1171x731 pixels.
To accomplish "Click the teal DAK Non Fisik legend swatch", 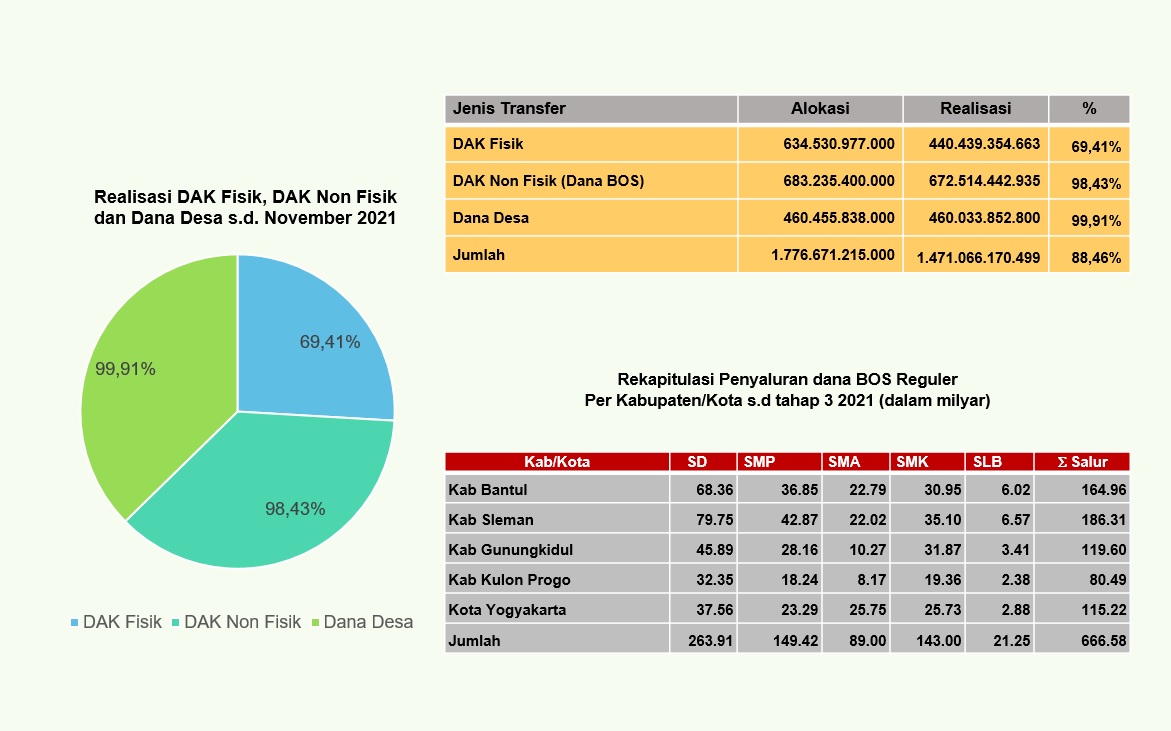I will tap(177, 623).
